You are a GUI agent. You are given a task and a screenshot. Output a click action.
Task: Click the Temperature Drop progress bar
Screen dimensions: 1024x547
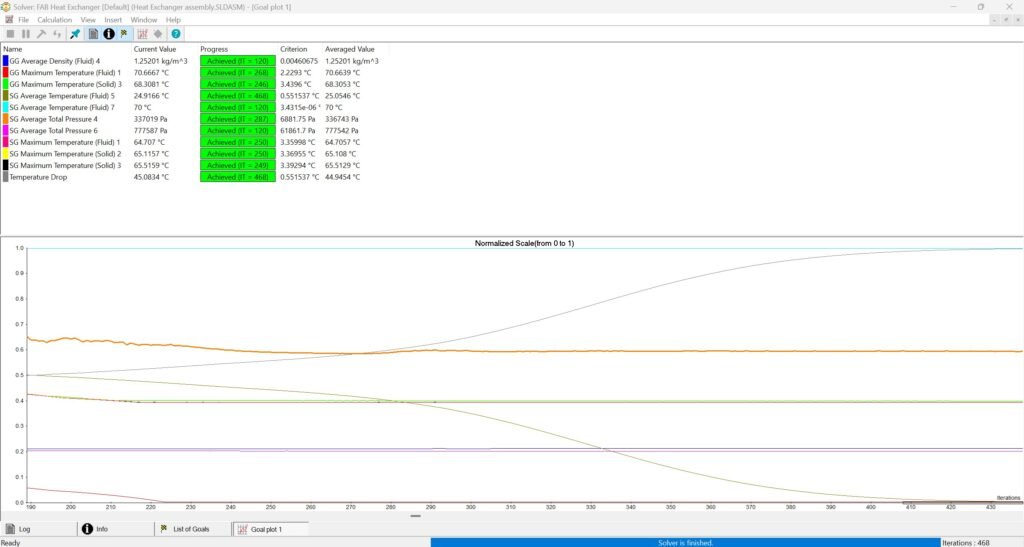coord(236,177)
